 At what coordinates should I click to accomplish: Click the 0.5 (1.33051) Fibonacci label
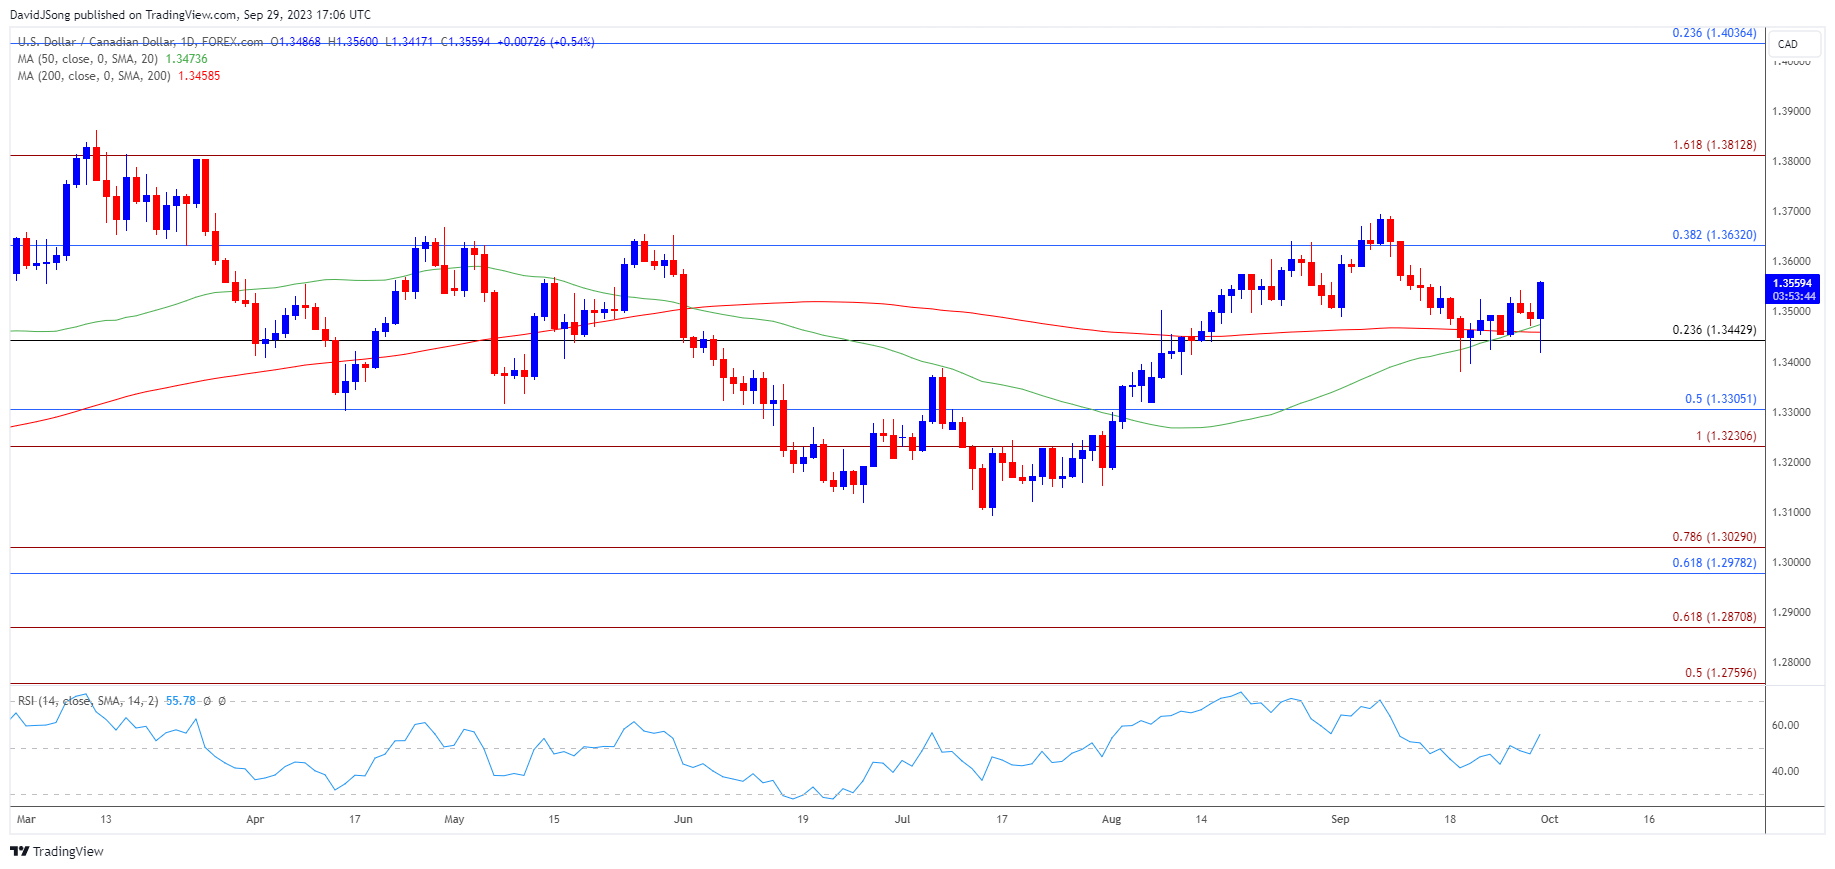[1720, 399]
